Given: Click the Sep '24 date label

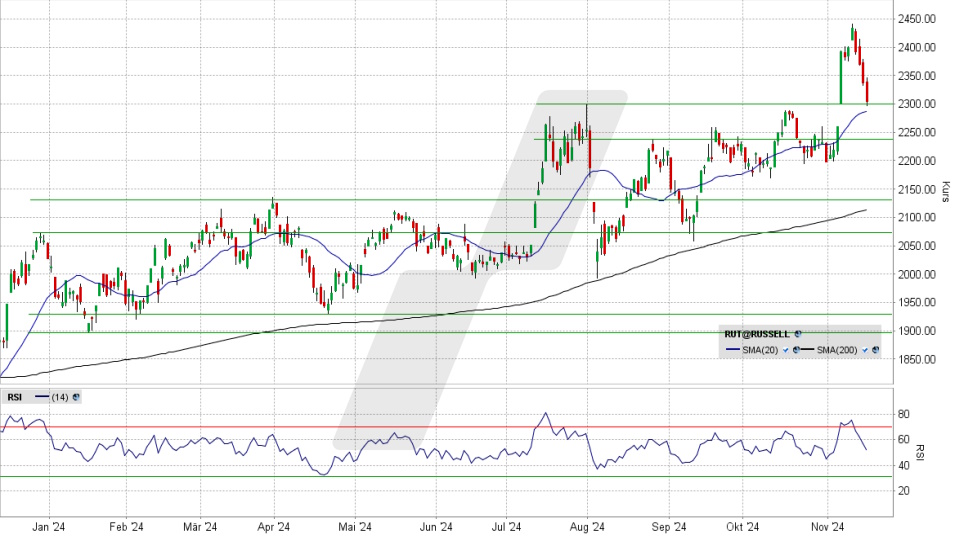Looking at the screenshot, I should (669, 527).
